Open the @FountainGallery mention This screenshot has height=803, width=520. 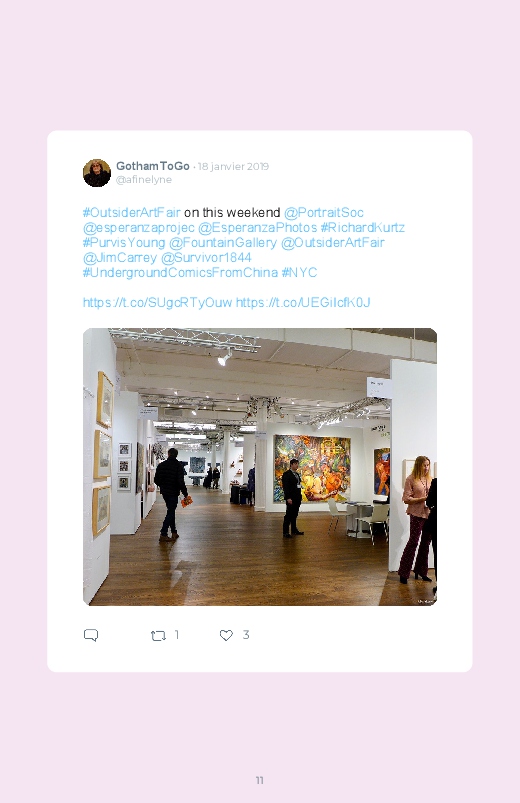[x=223, y=242]
